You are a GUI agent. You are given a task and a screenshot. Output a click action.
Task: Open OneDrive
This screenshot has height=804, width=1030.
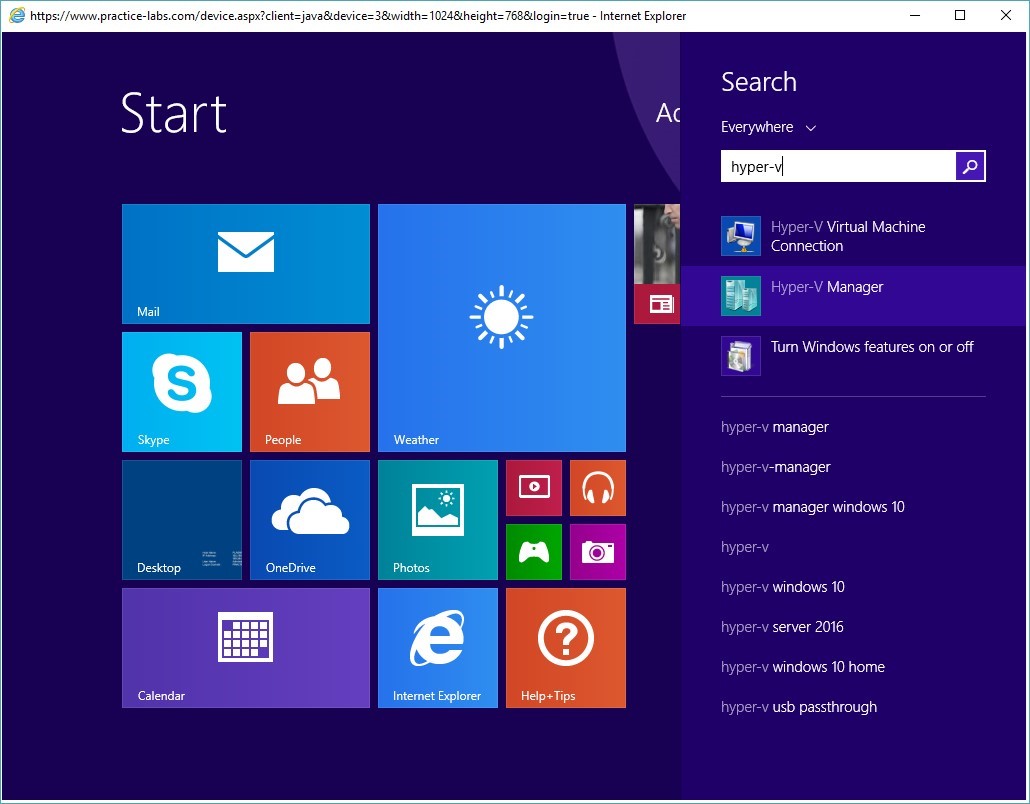coord(309,519)
